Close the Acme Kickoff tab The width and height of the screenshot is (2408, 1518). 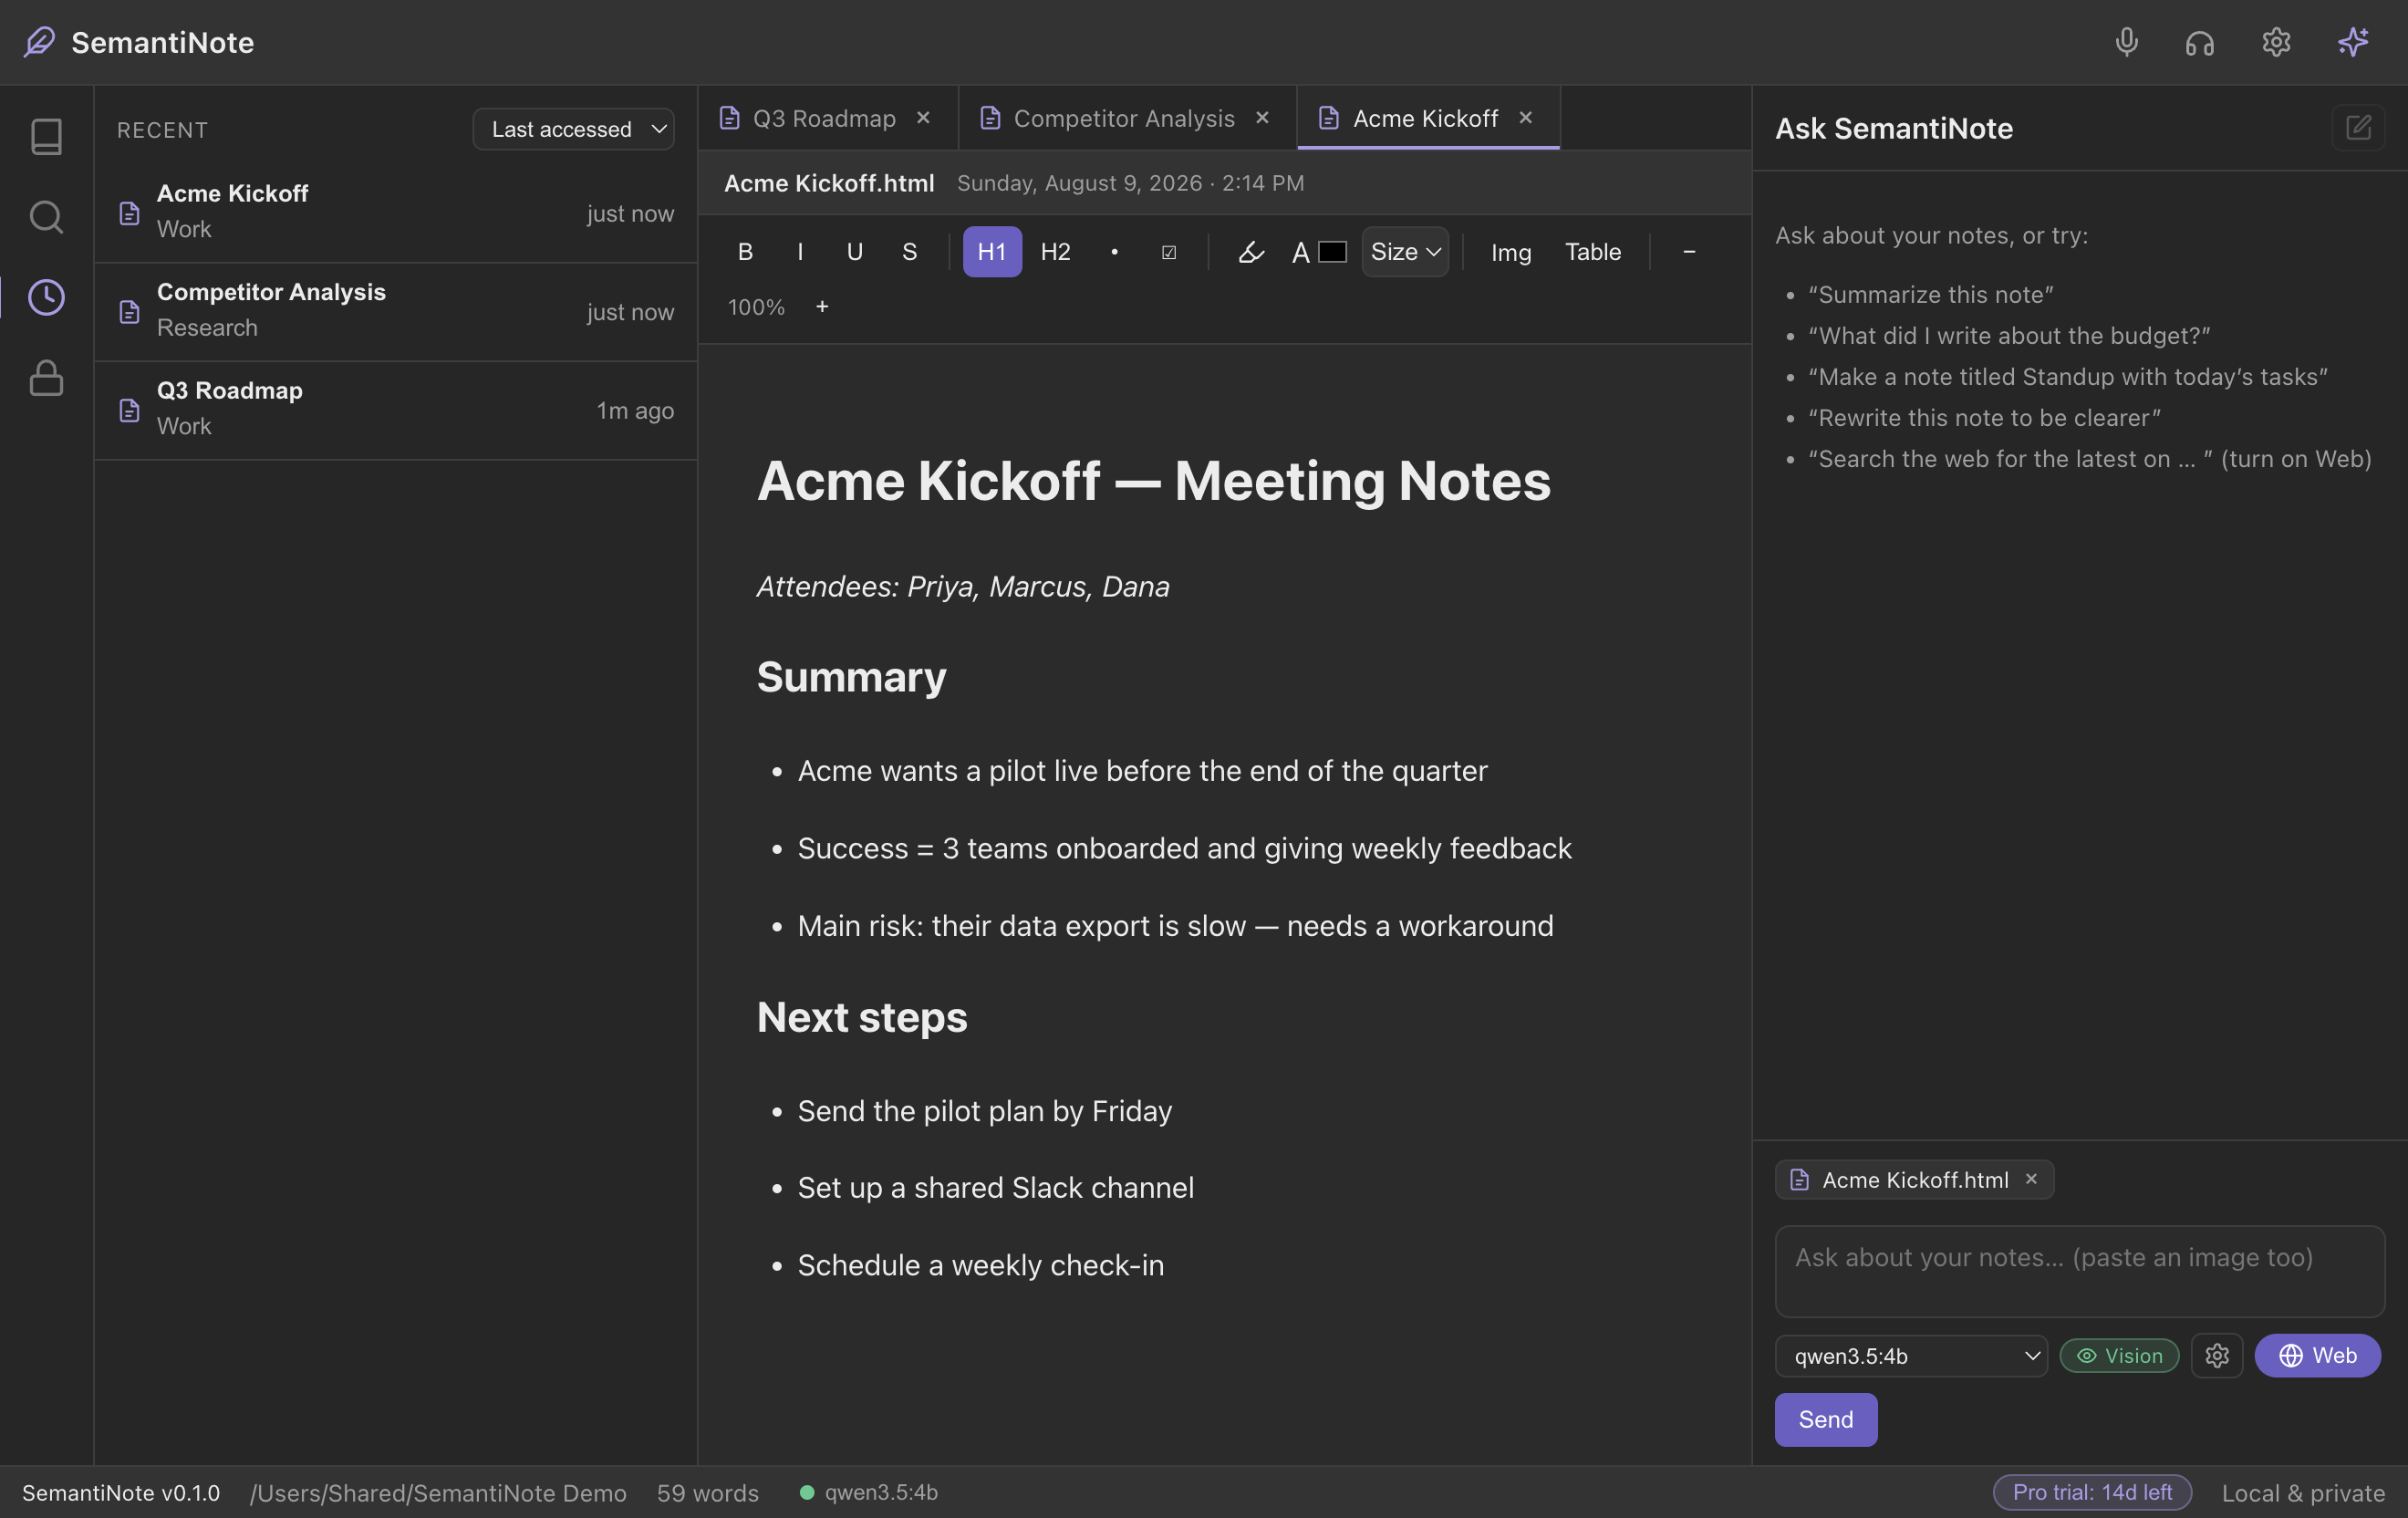pyautogui.click(x=1525, y=118)
